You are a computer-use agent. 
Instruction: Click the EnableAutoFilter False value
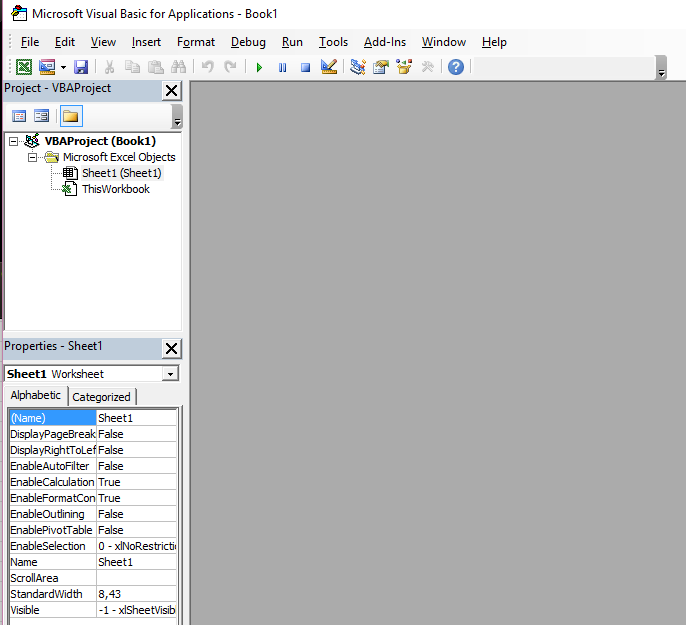click(x=136, y=466)
